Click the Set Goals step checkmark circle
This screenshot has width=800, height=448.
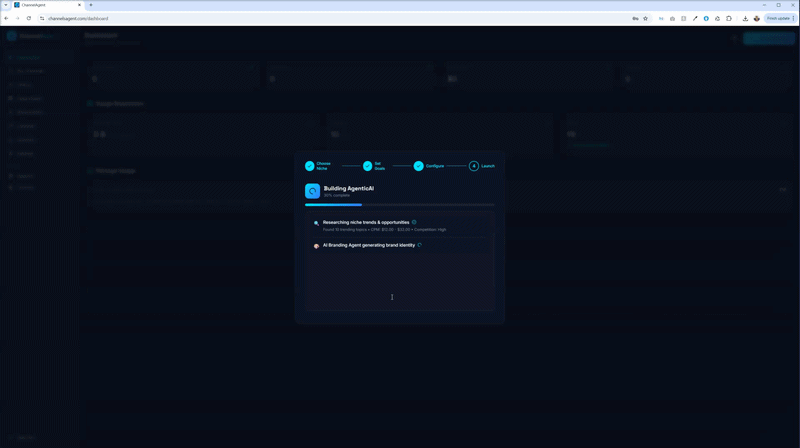[x=368, y=166]
